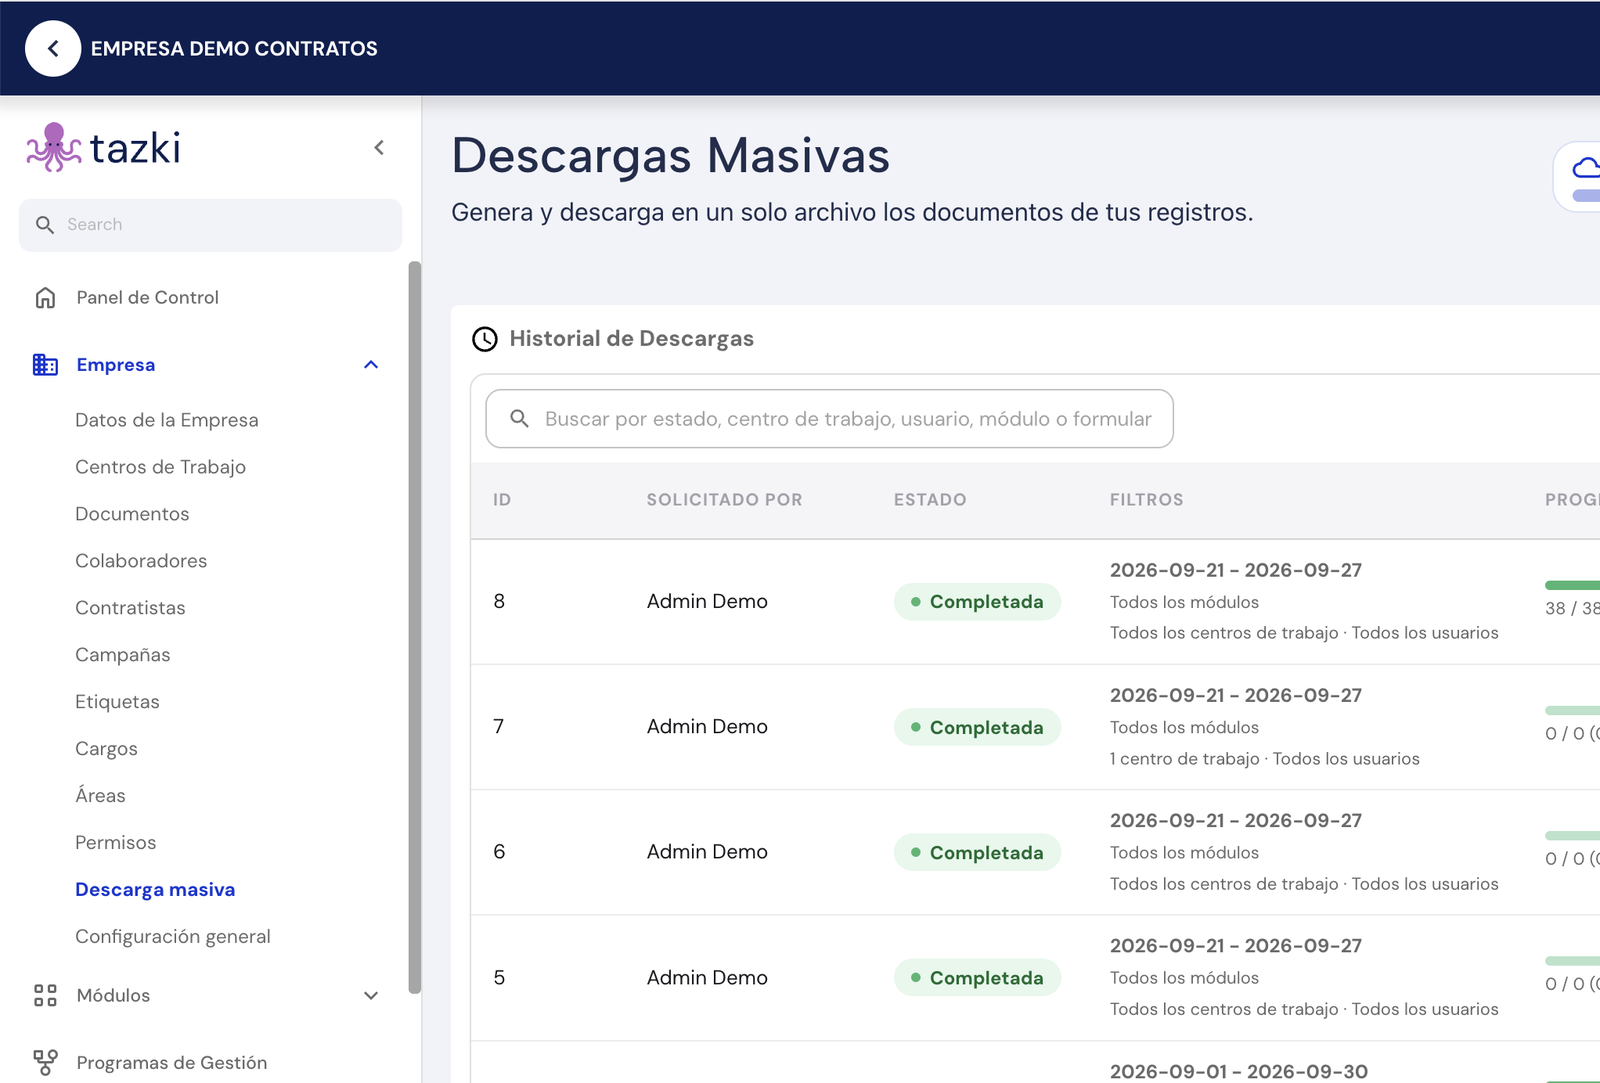The width and height of the screenshot is (1600, 1083).
Task: Click the Historial de Descargas clock icon
Action: (485, 339)
